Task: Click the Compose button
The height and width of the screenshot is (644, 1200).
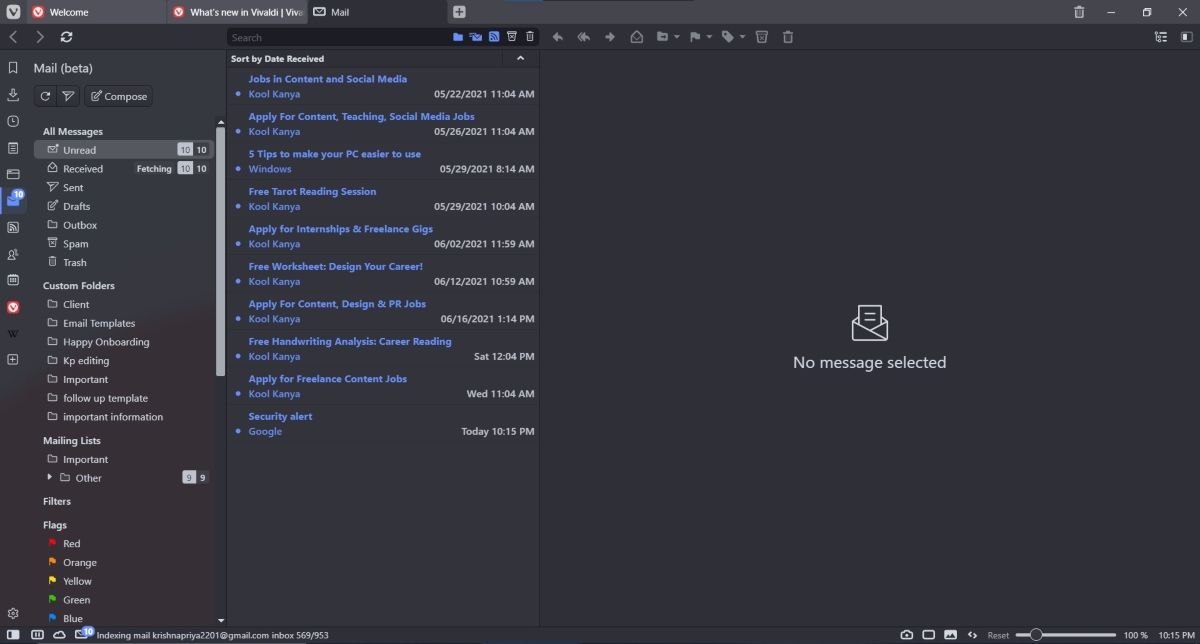Action: tap(119, 96)
